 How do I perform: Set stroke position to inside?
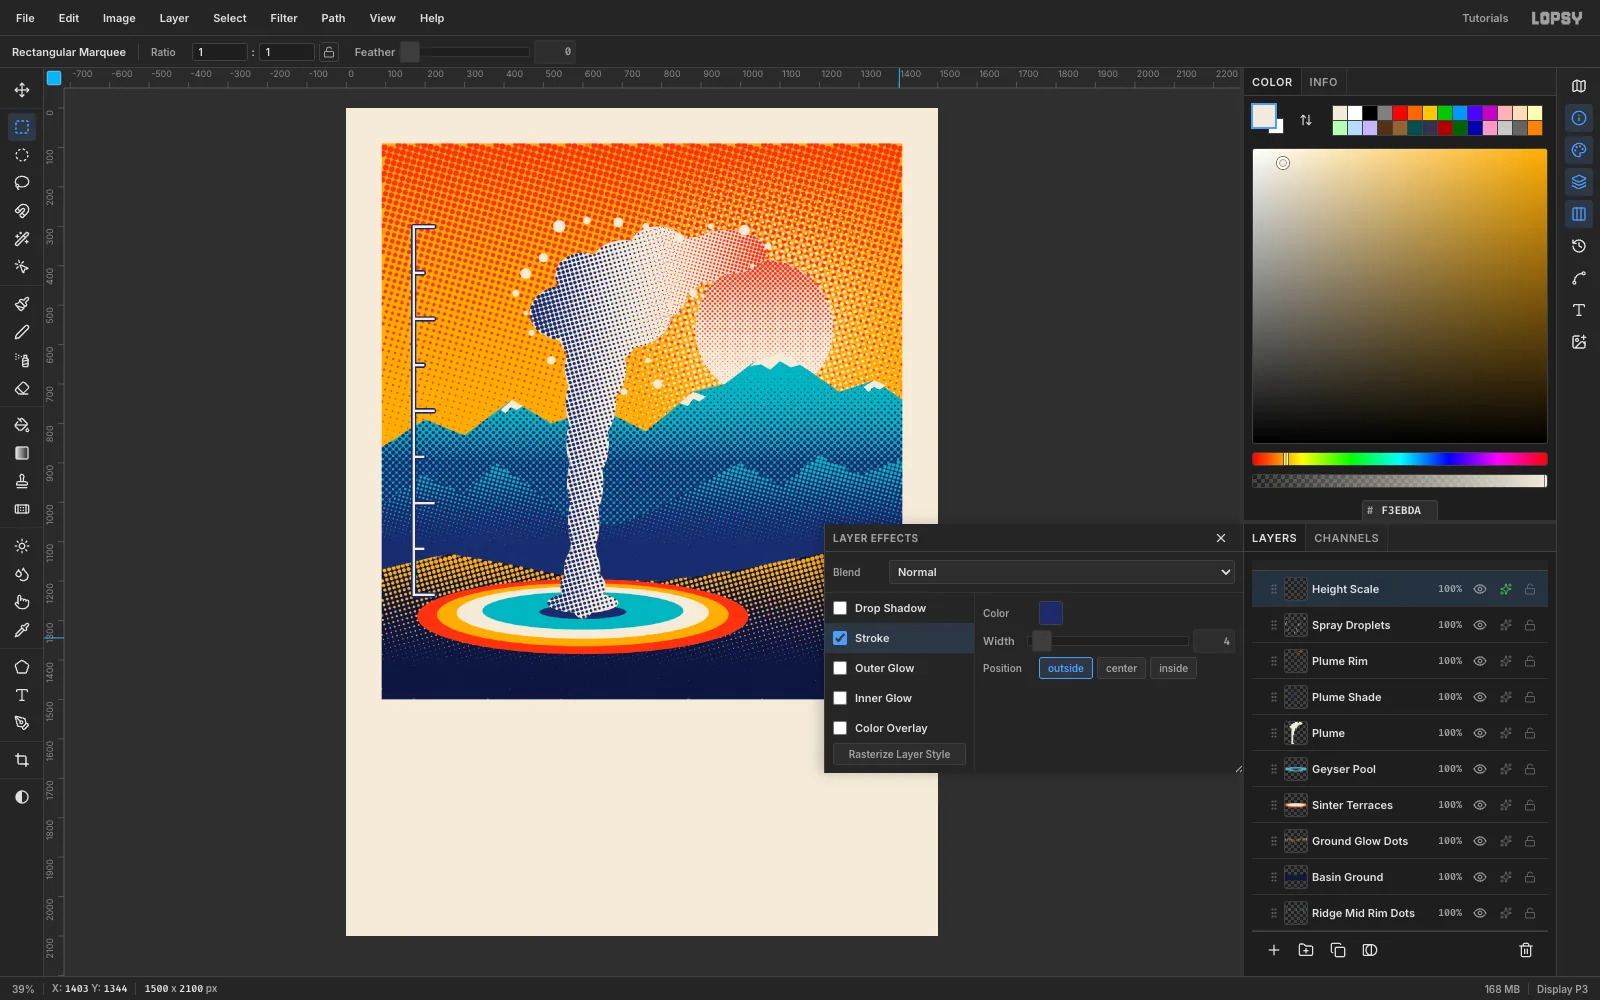[x=1173, y=668]
